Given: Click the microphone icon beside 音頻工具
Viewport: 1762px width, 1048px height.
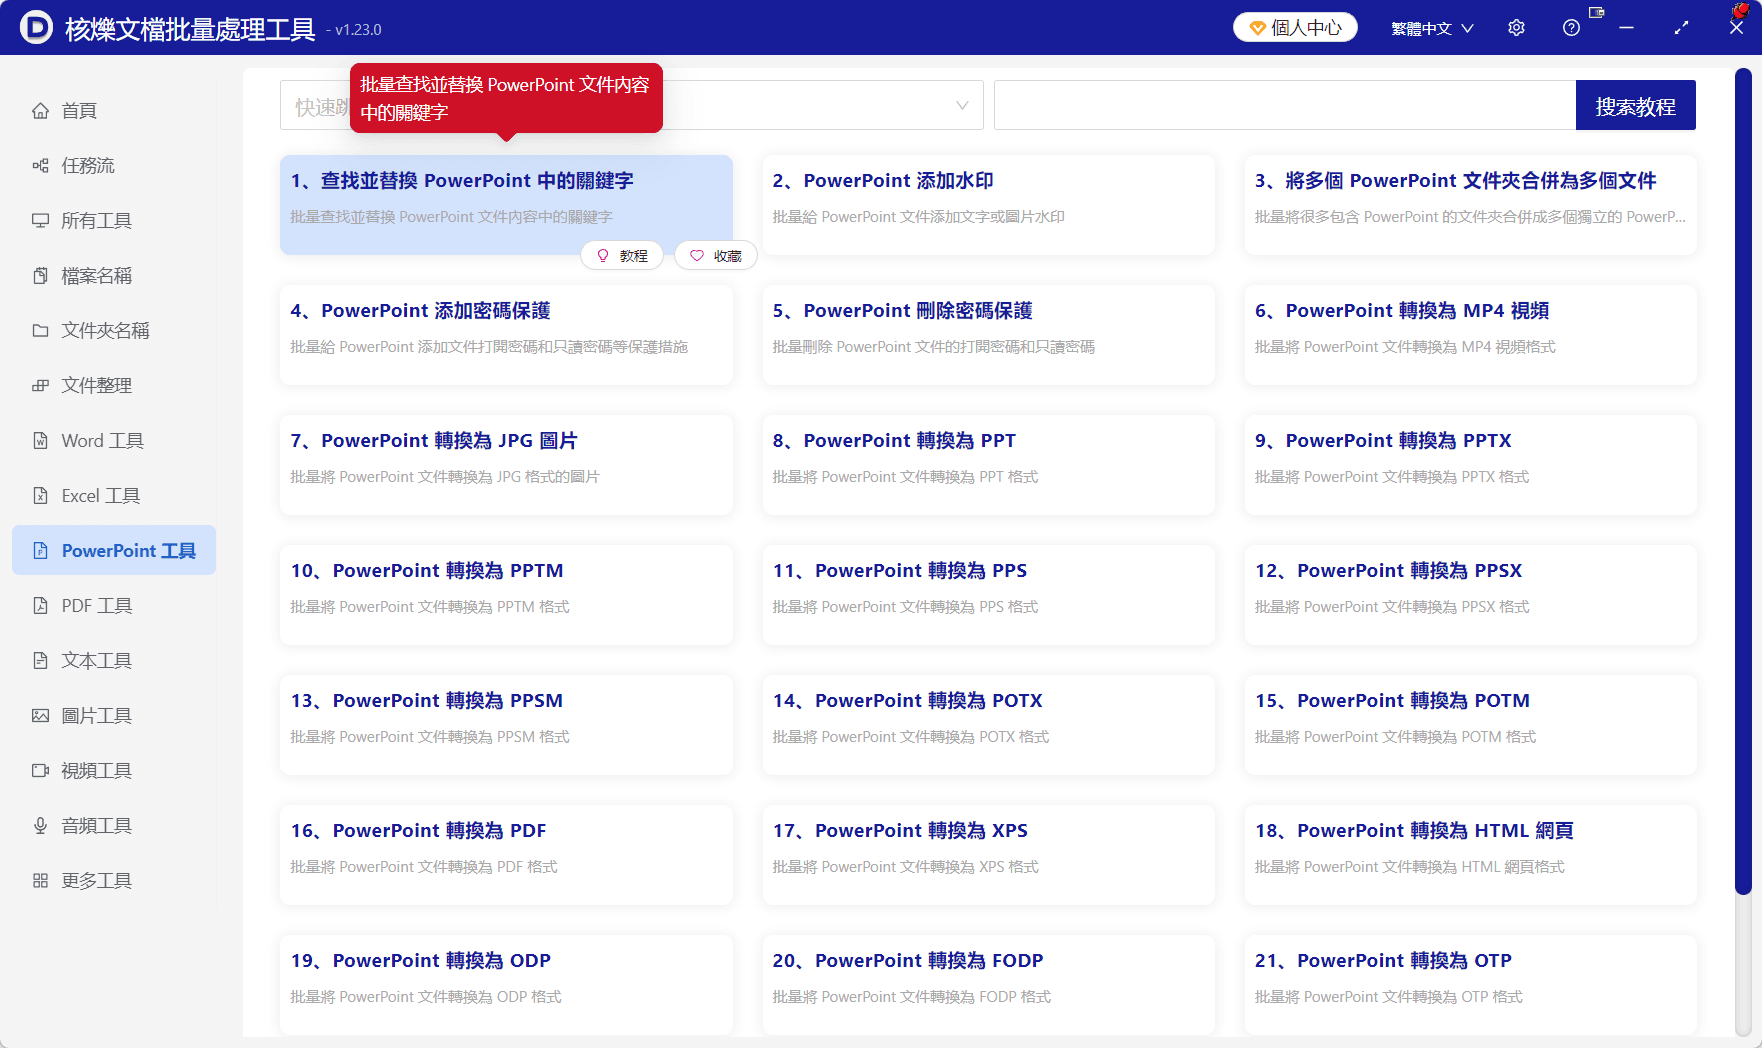Looking at the screenshot, I should (x=40, y=826).
